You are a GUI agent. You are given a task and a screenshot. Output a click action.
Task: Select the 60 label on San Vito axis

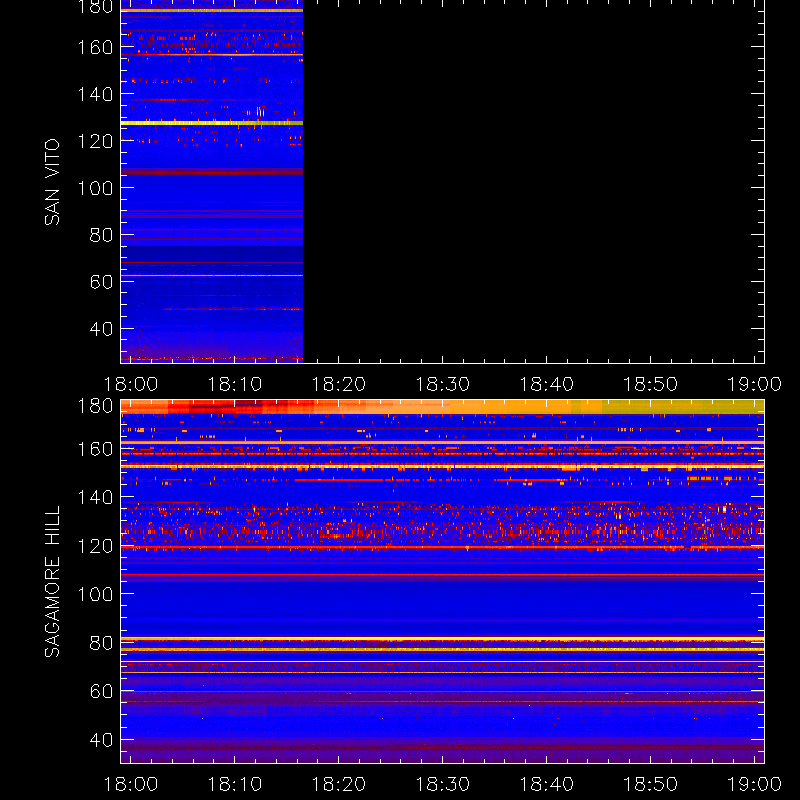(101, 282)
